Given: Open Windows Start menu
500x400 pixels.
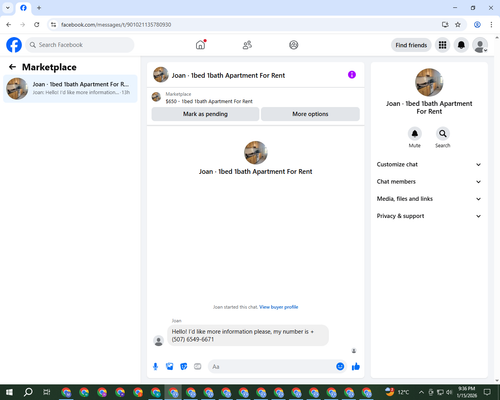Looking at the screenshot, I should click(x=9, y=392).
